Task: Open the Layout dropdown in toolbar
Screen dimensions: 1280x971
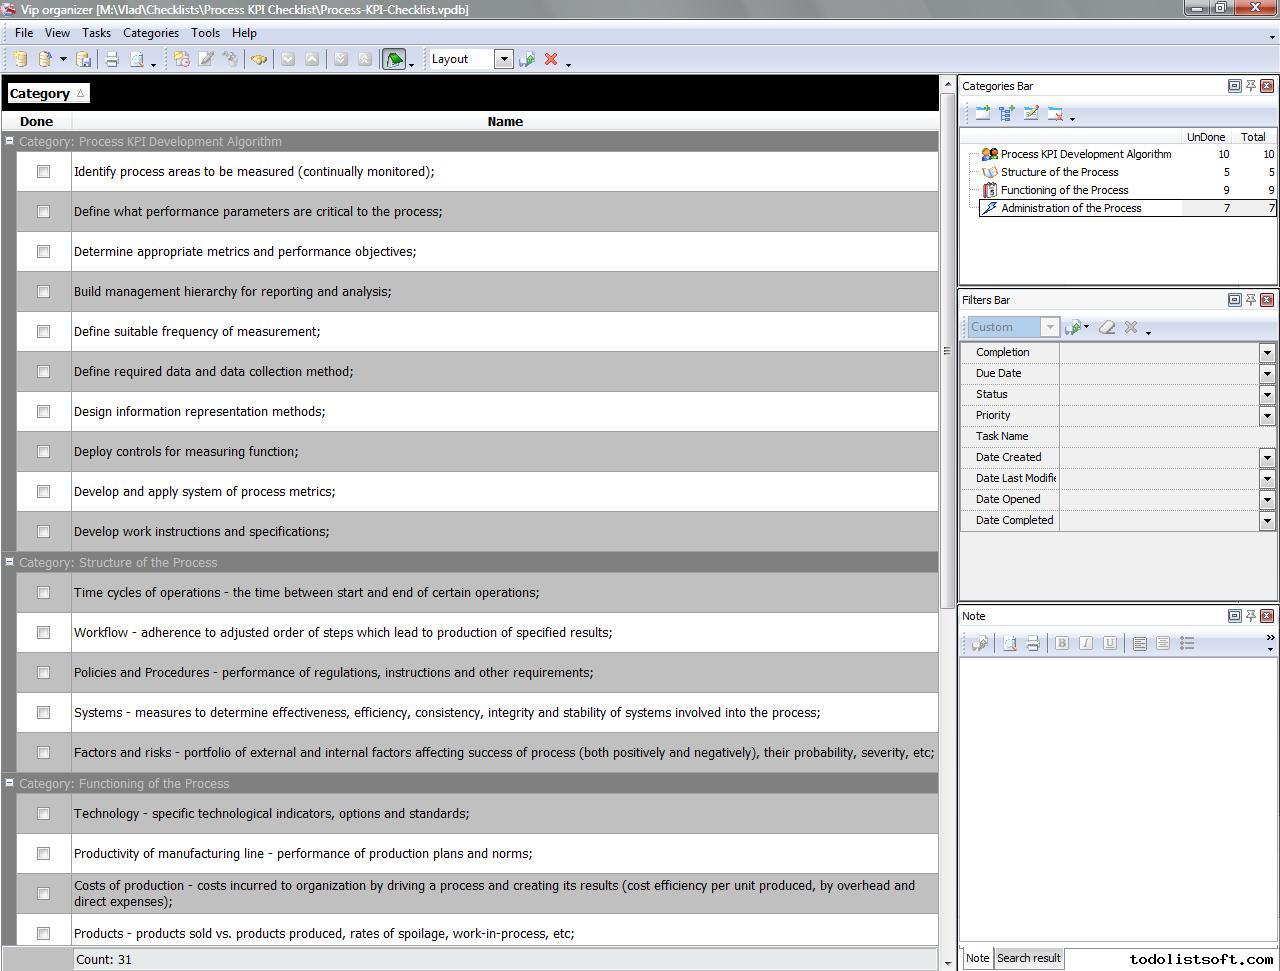Action: (504, 60)
